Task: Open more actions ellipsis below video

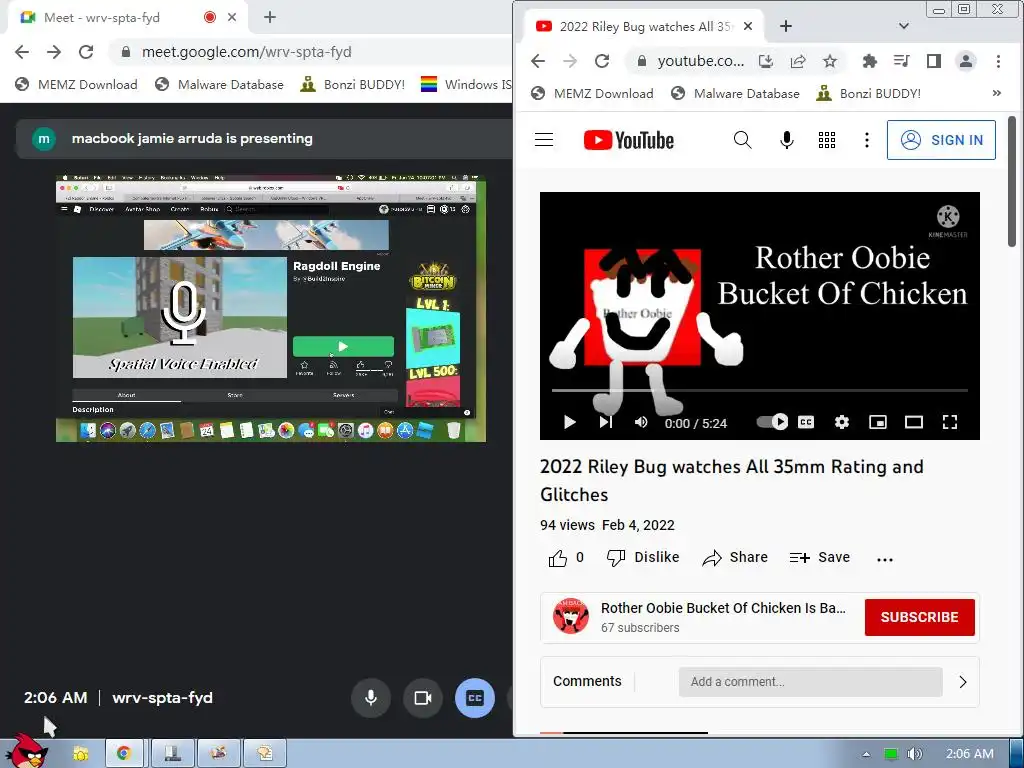Action: point(885,559)
